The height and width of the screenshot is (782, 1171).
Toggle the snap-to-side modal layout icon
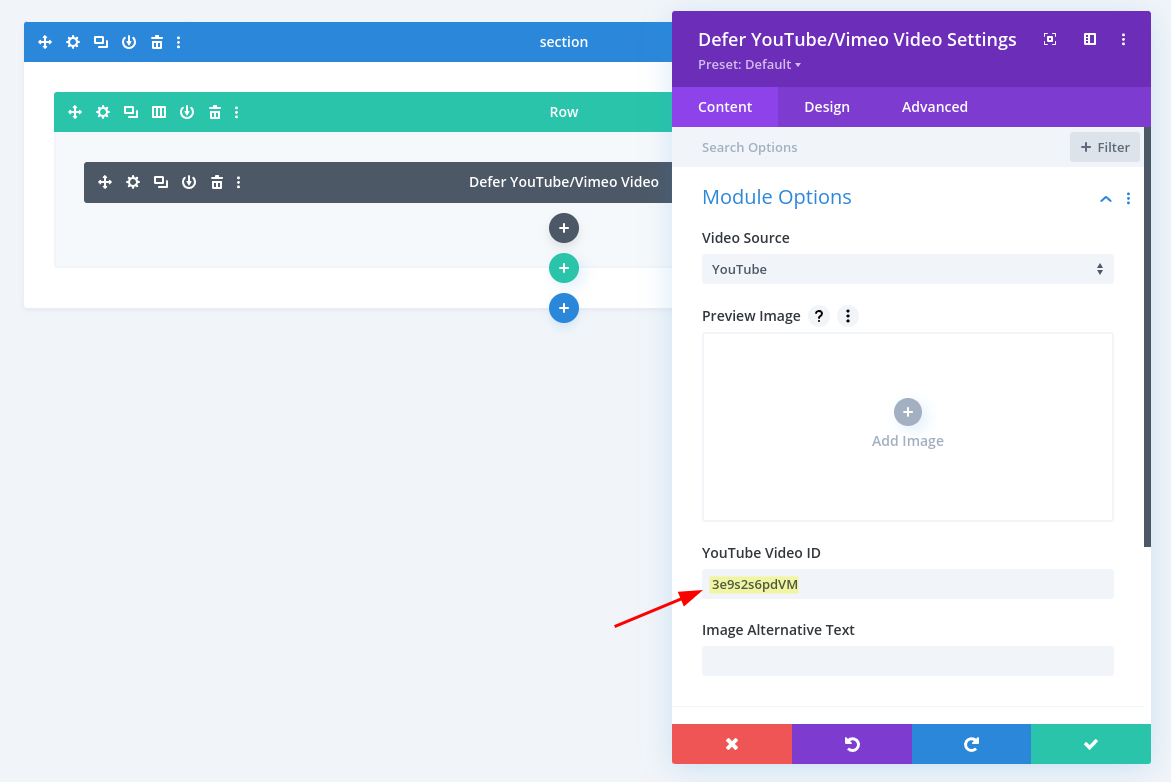1089,39
